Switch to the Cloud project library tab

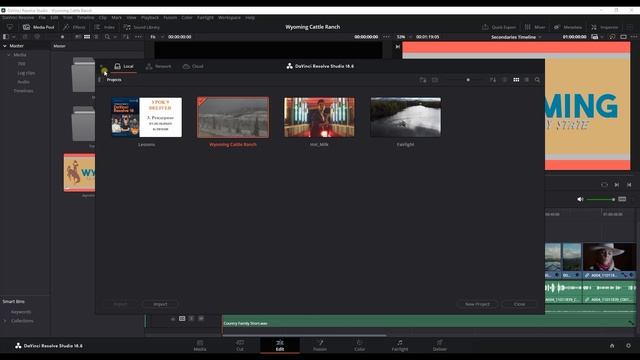coord(193,66)
